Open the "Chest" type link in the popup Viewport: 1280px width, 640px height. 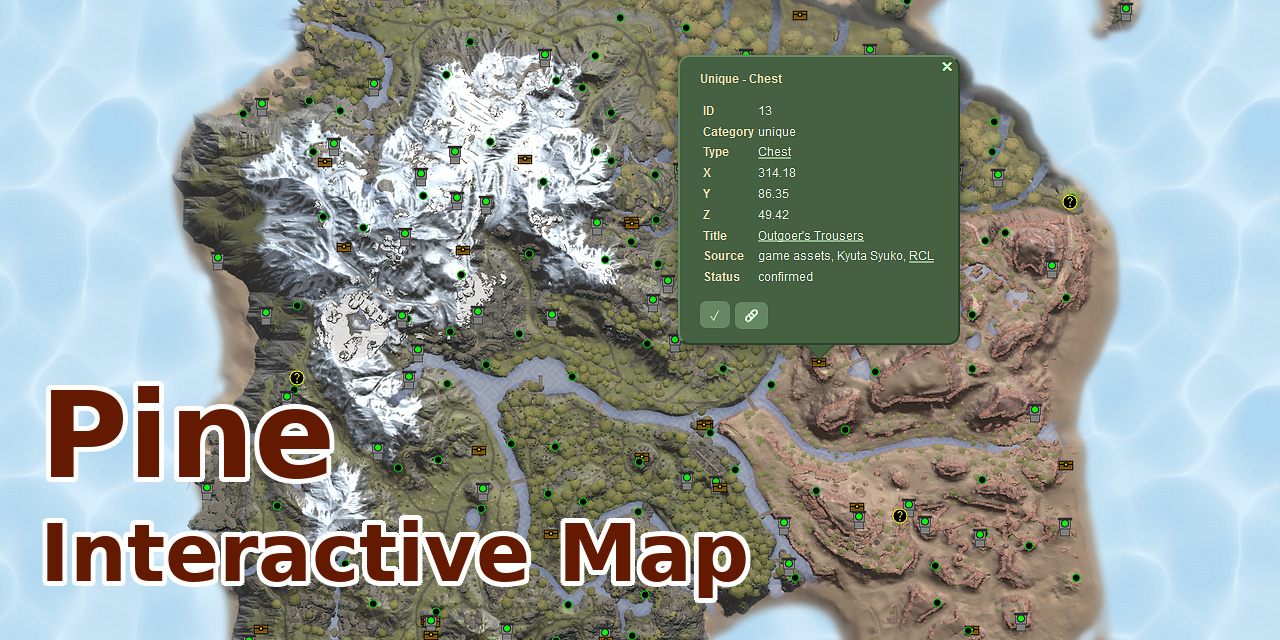[x=774, y=151]
